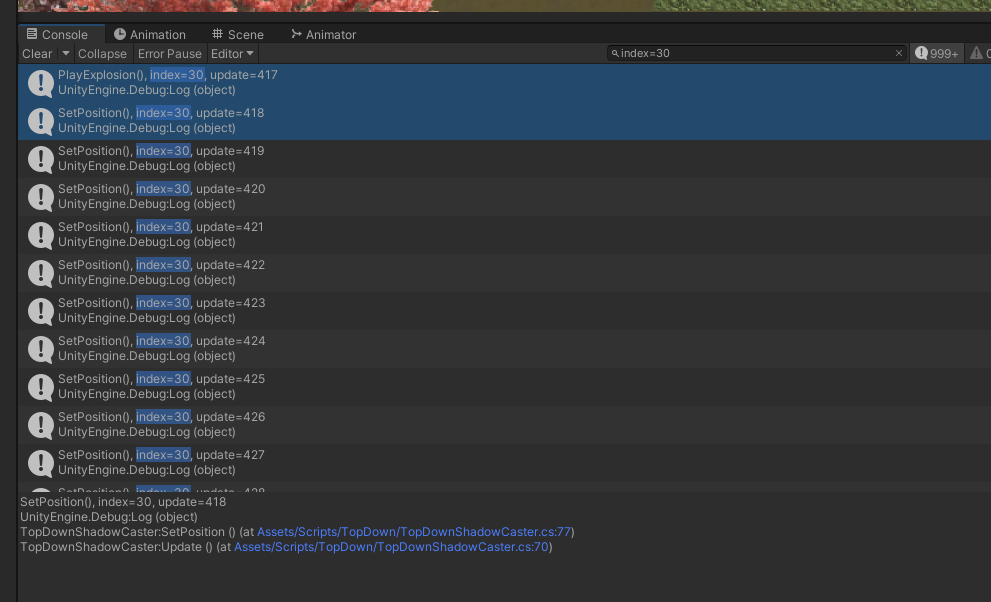Click the console search field
This screenshot has height=602, width=991.
(x=750, y=54)
